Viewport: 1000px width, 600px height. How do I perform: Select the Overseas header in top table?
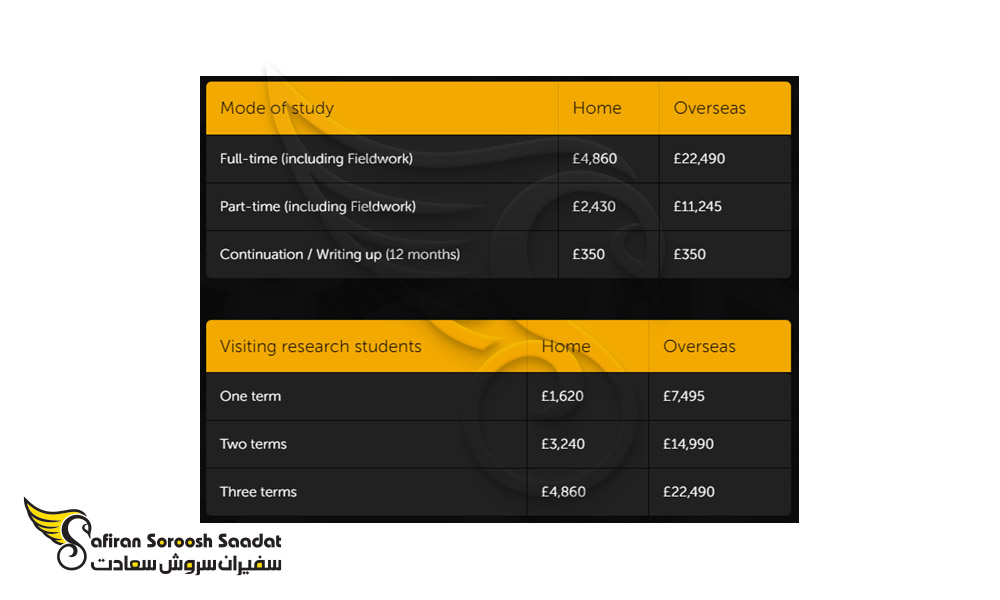click(709, 108)
